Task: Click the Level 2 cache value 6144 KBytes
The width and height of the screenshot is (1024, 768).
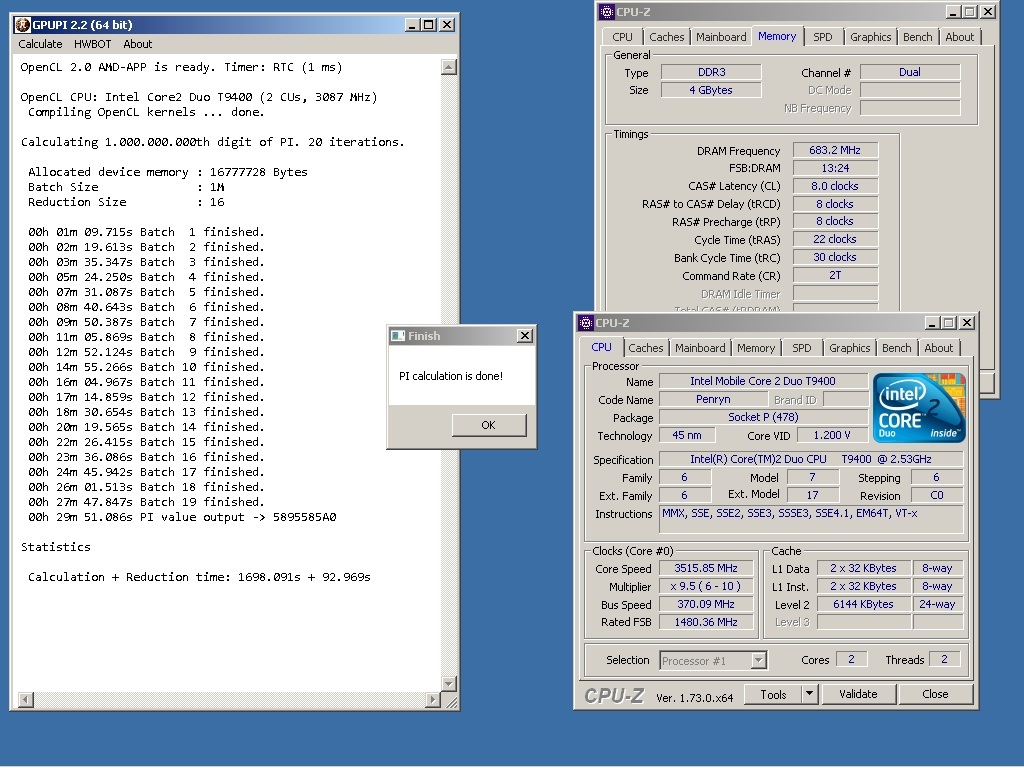Action: 863,605
